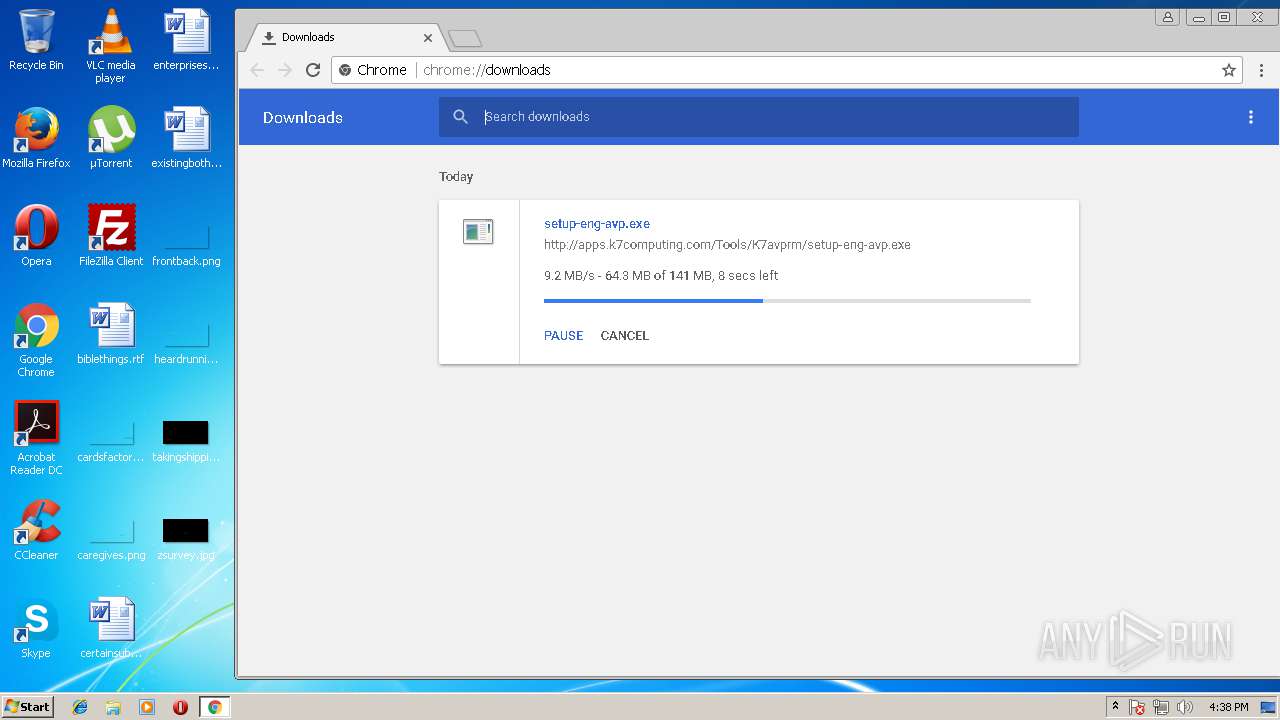The image size is (1280, 720).
Task: Select the enterprises Word document icon
Action: [x=186, y=40]
